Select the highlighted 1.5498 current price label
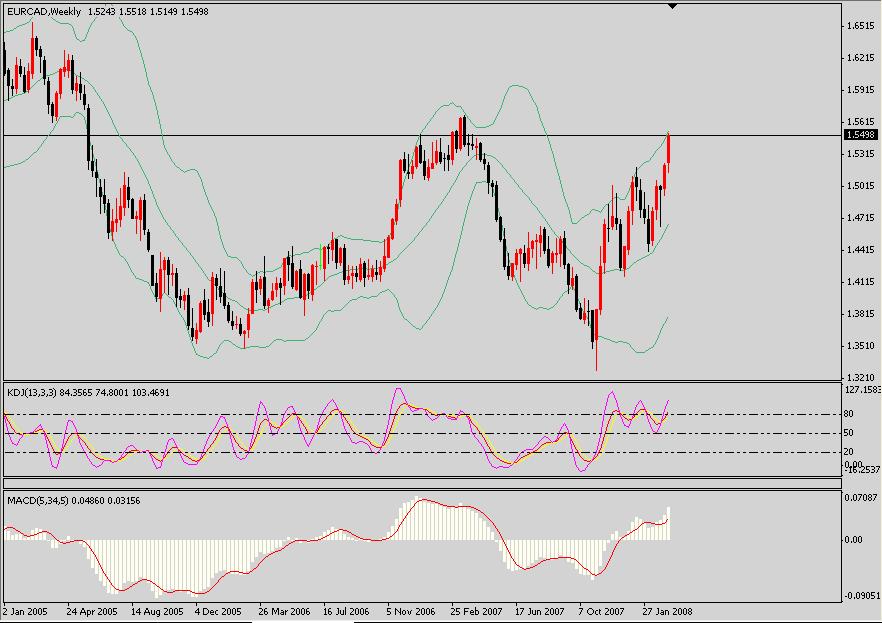 (861, 135)
